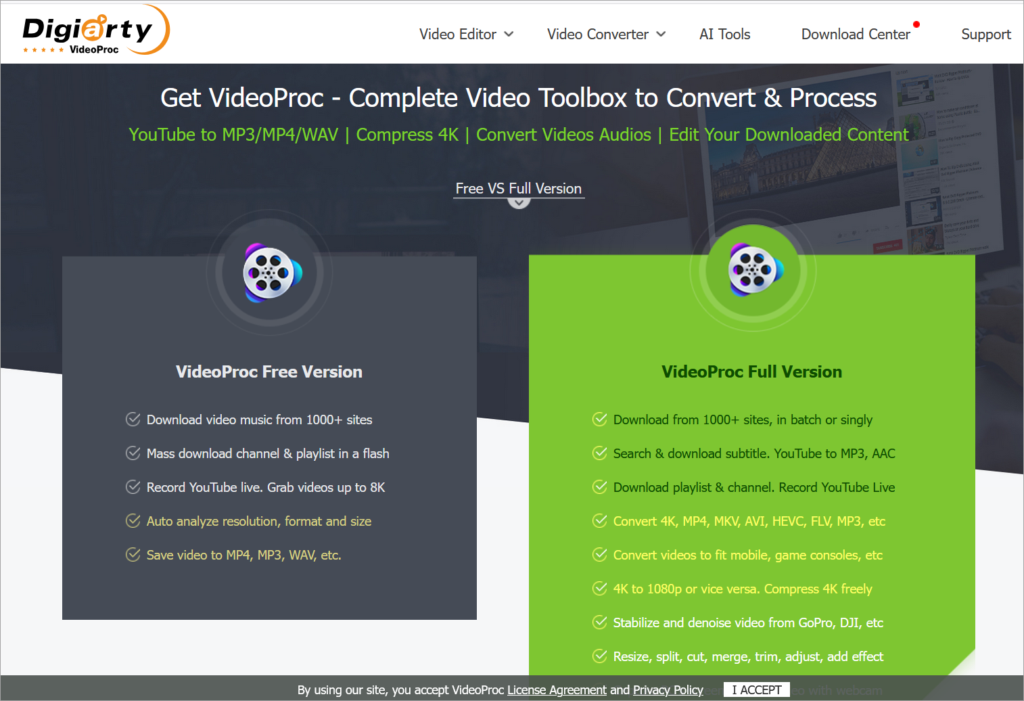Click the red notification dot on Download Center

916,25
